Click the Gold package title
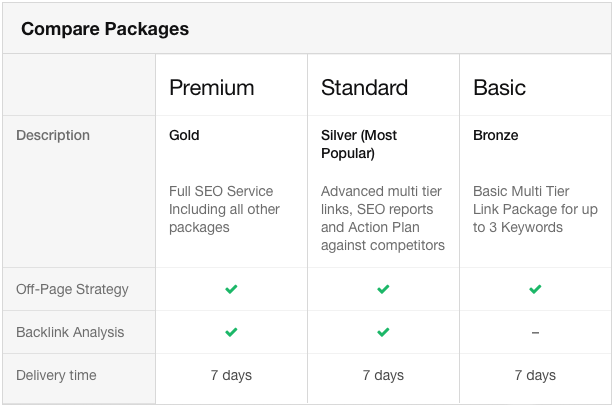 tap(184, 135)
